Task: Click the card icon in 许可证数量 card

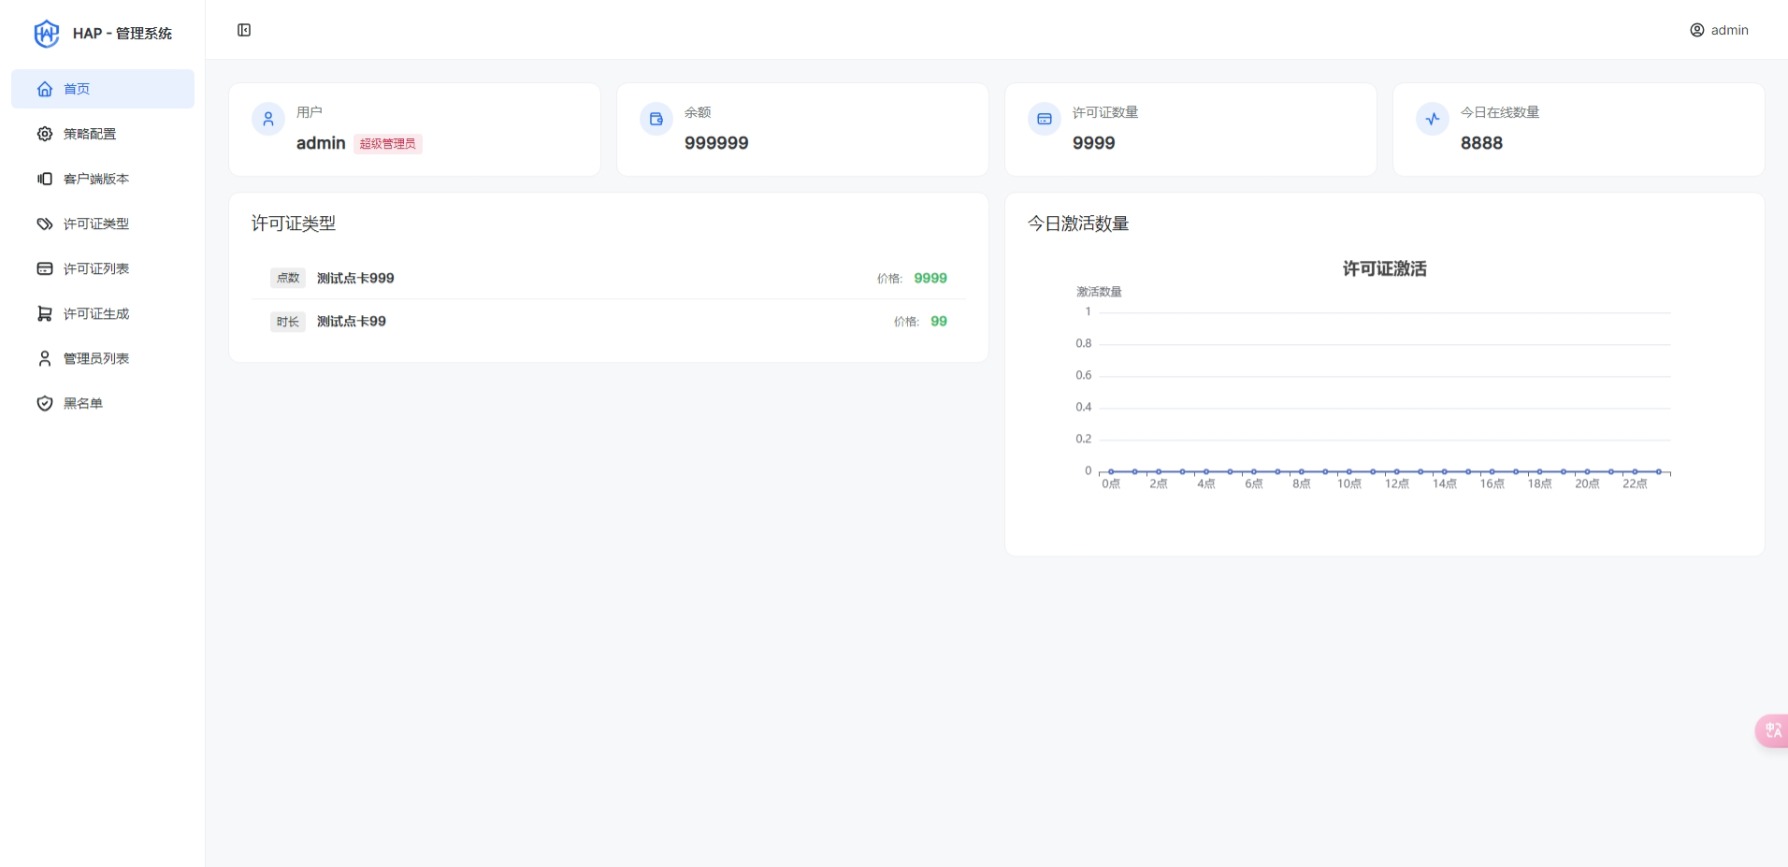Action: [x=1044, y=119]
